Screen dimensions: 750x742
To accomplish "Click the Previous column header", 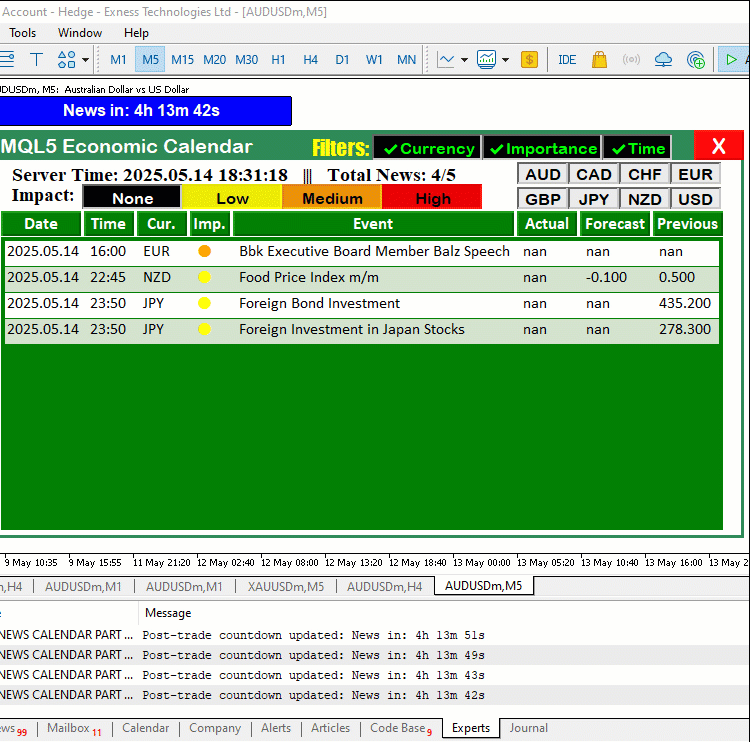I will (x=687, y=223).
